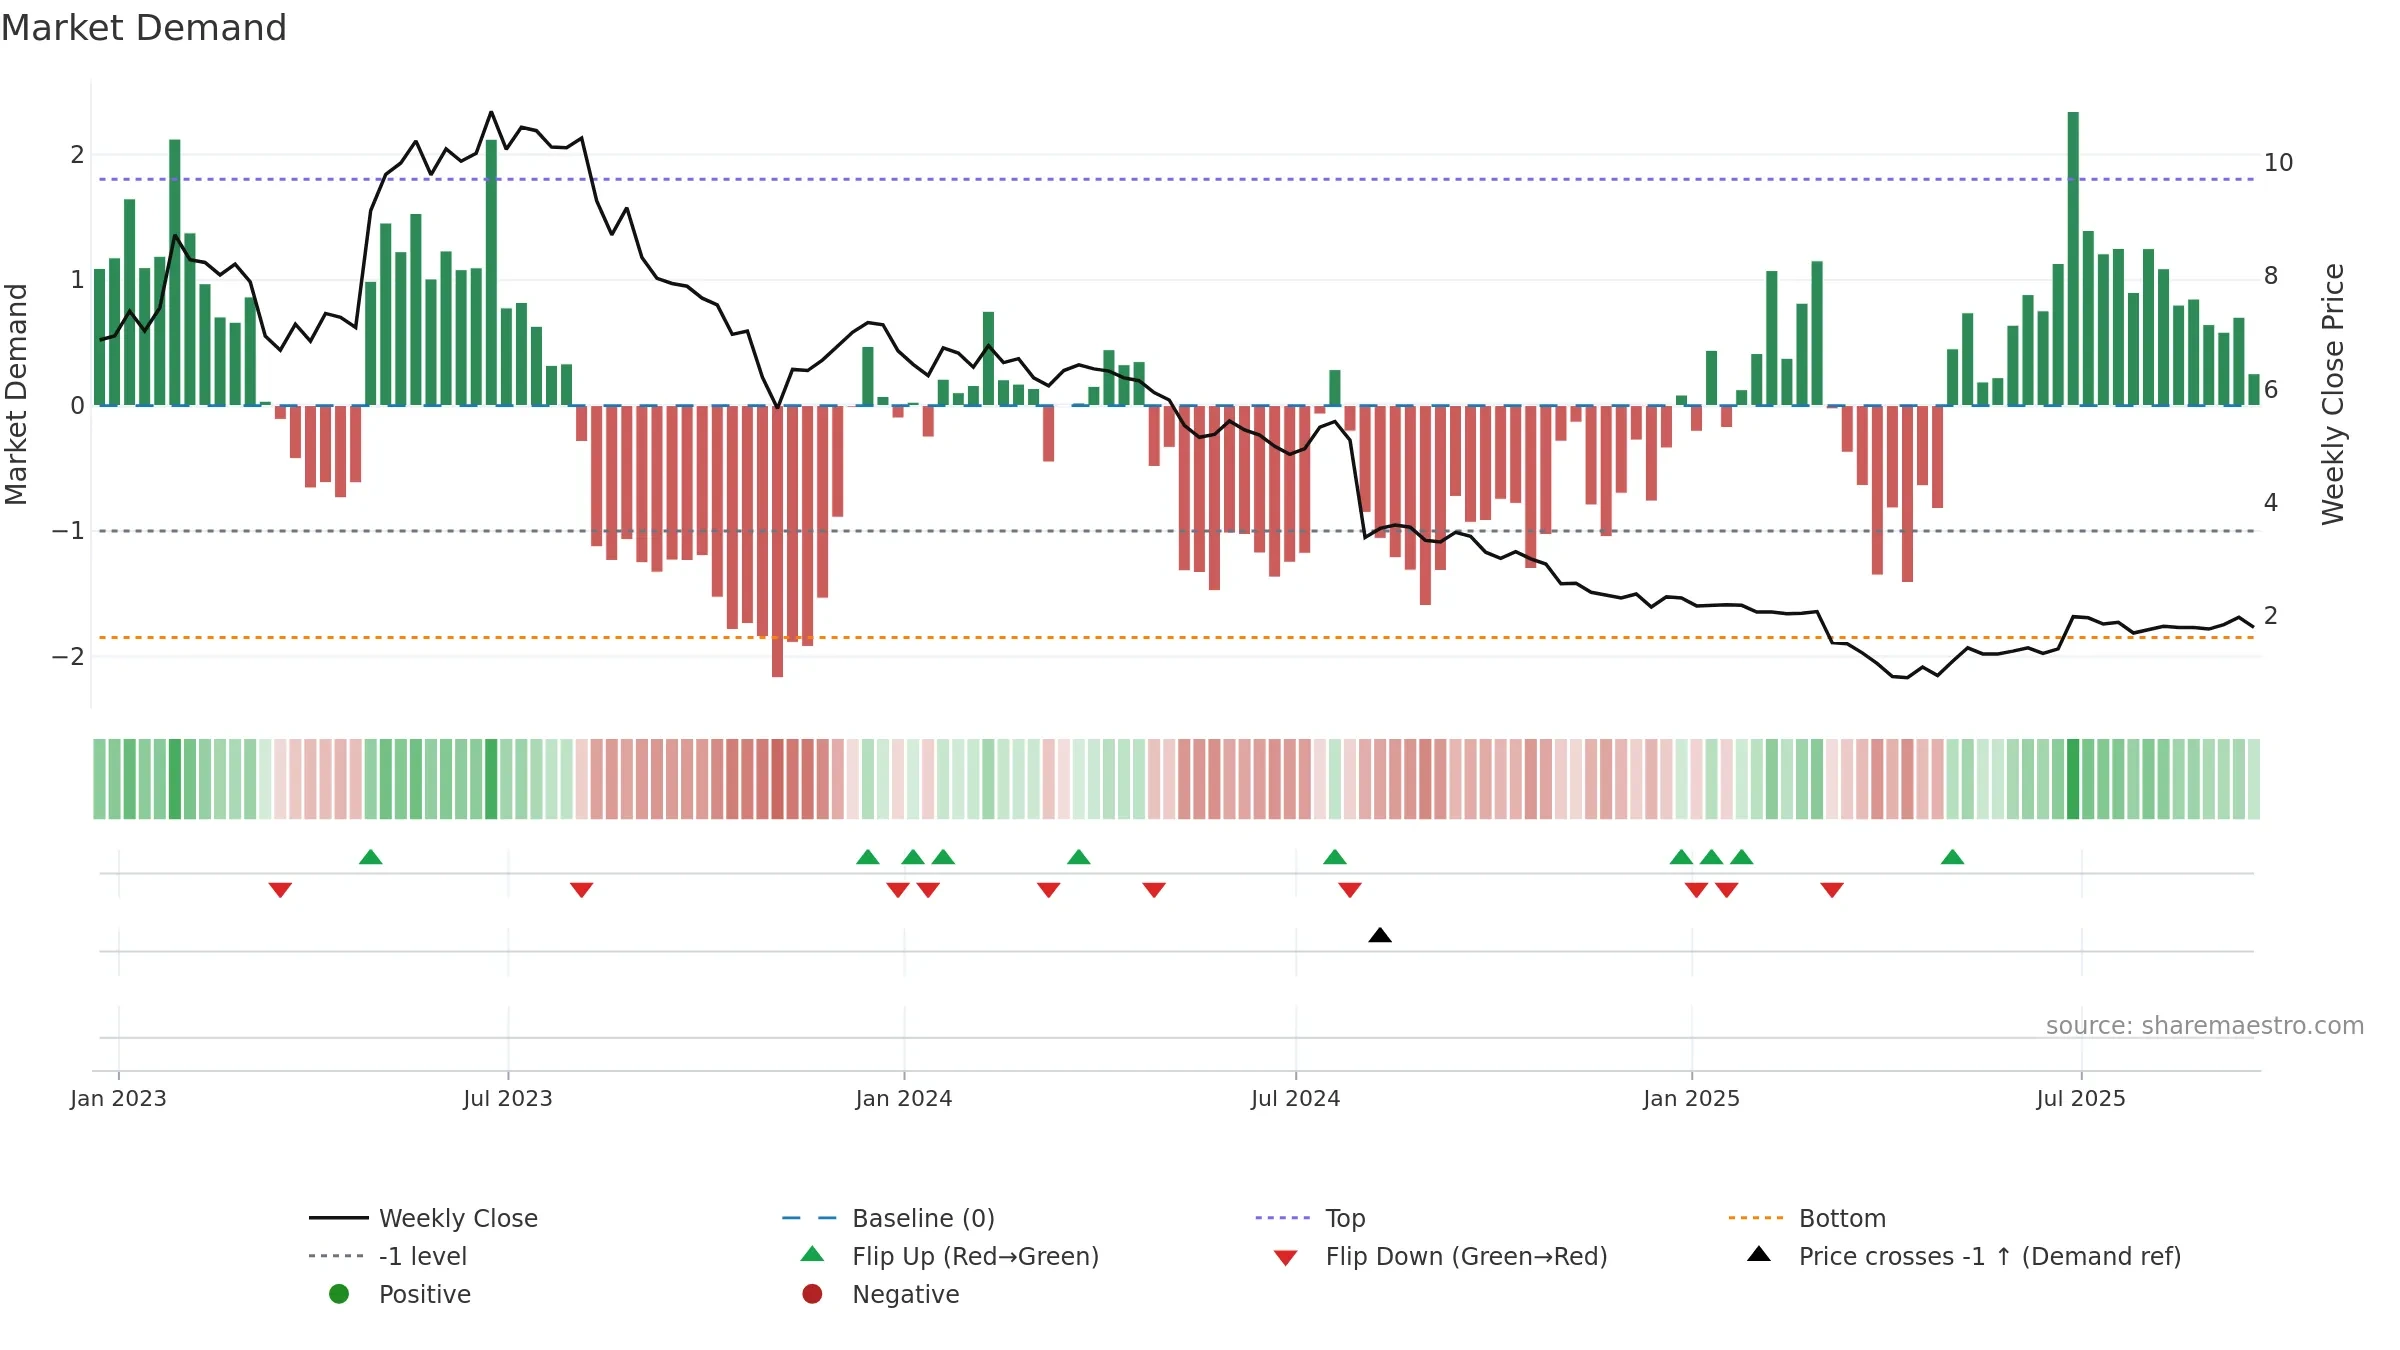The width and height of the screenshot is (2400, 1350).
Task: Click the Jul 2025 axis tick label
Action: point(2081,1099)
